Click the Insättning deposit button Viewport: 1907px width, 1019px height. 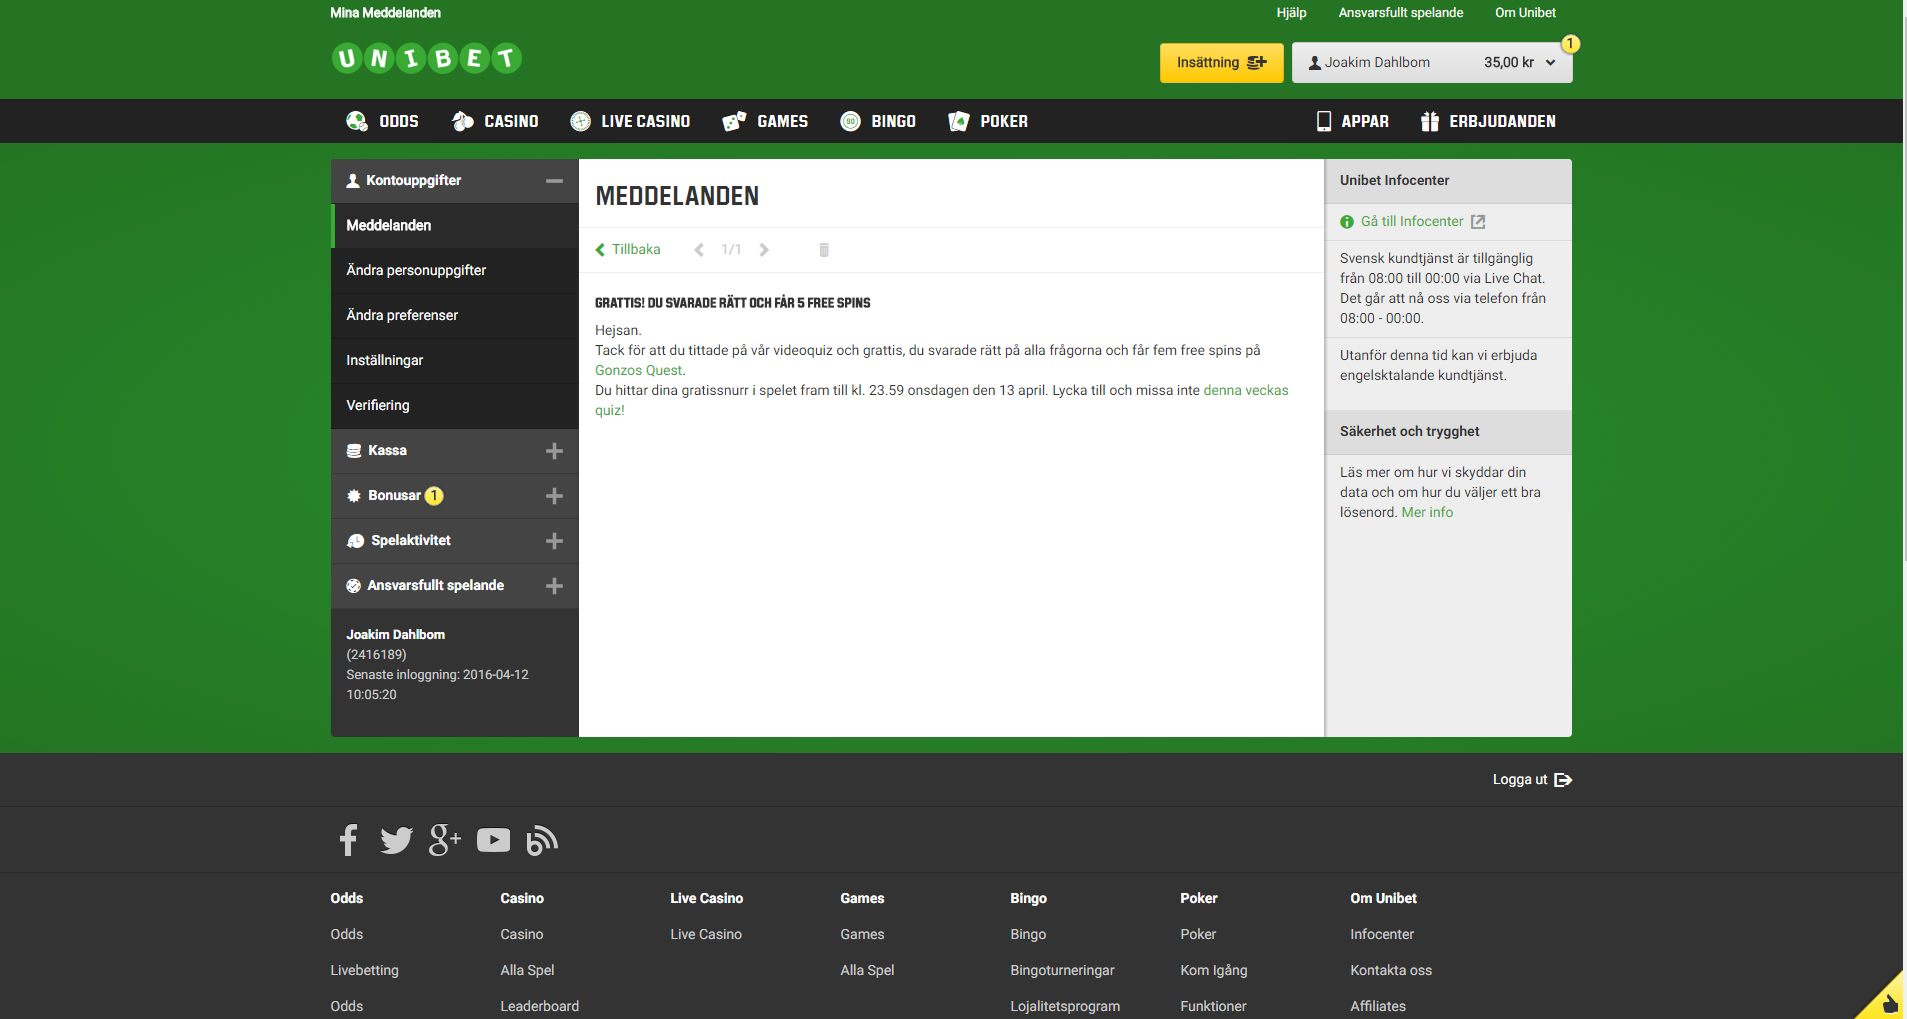click(x=1221, y=62)
